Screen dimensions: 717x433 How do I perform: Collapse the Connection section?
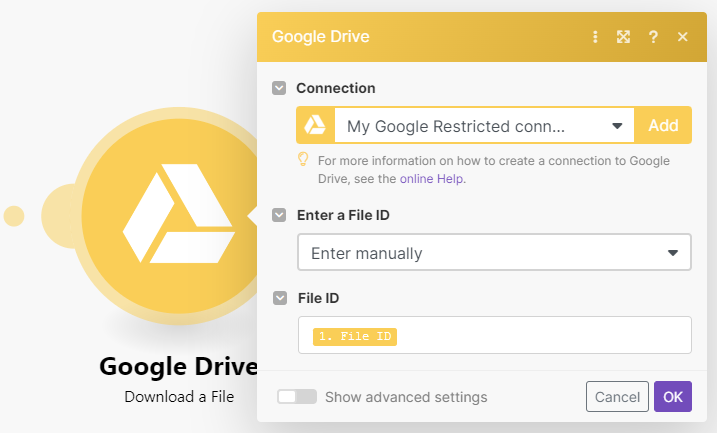click(279, 88)
